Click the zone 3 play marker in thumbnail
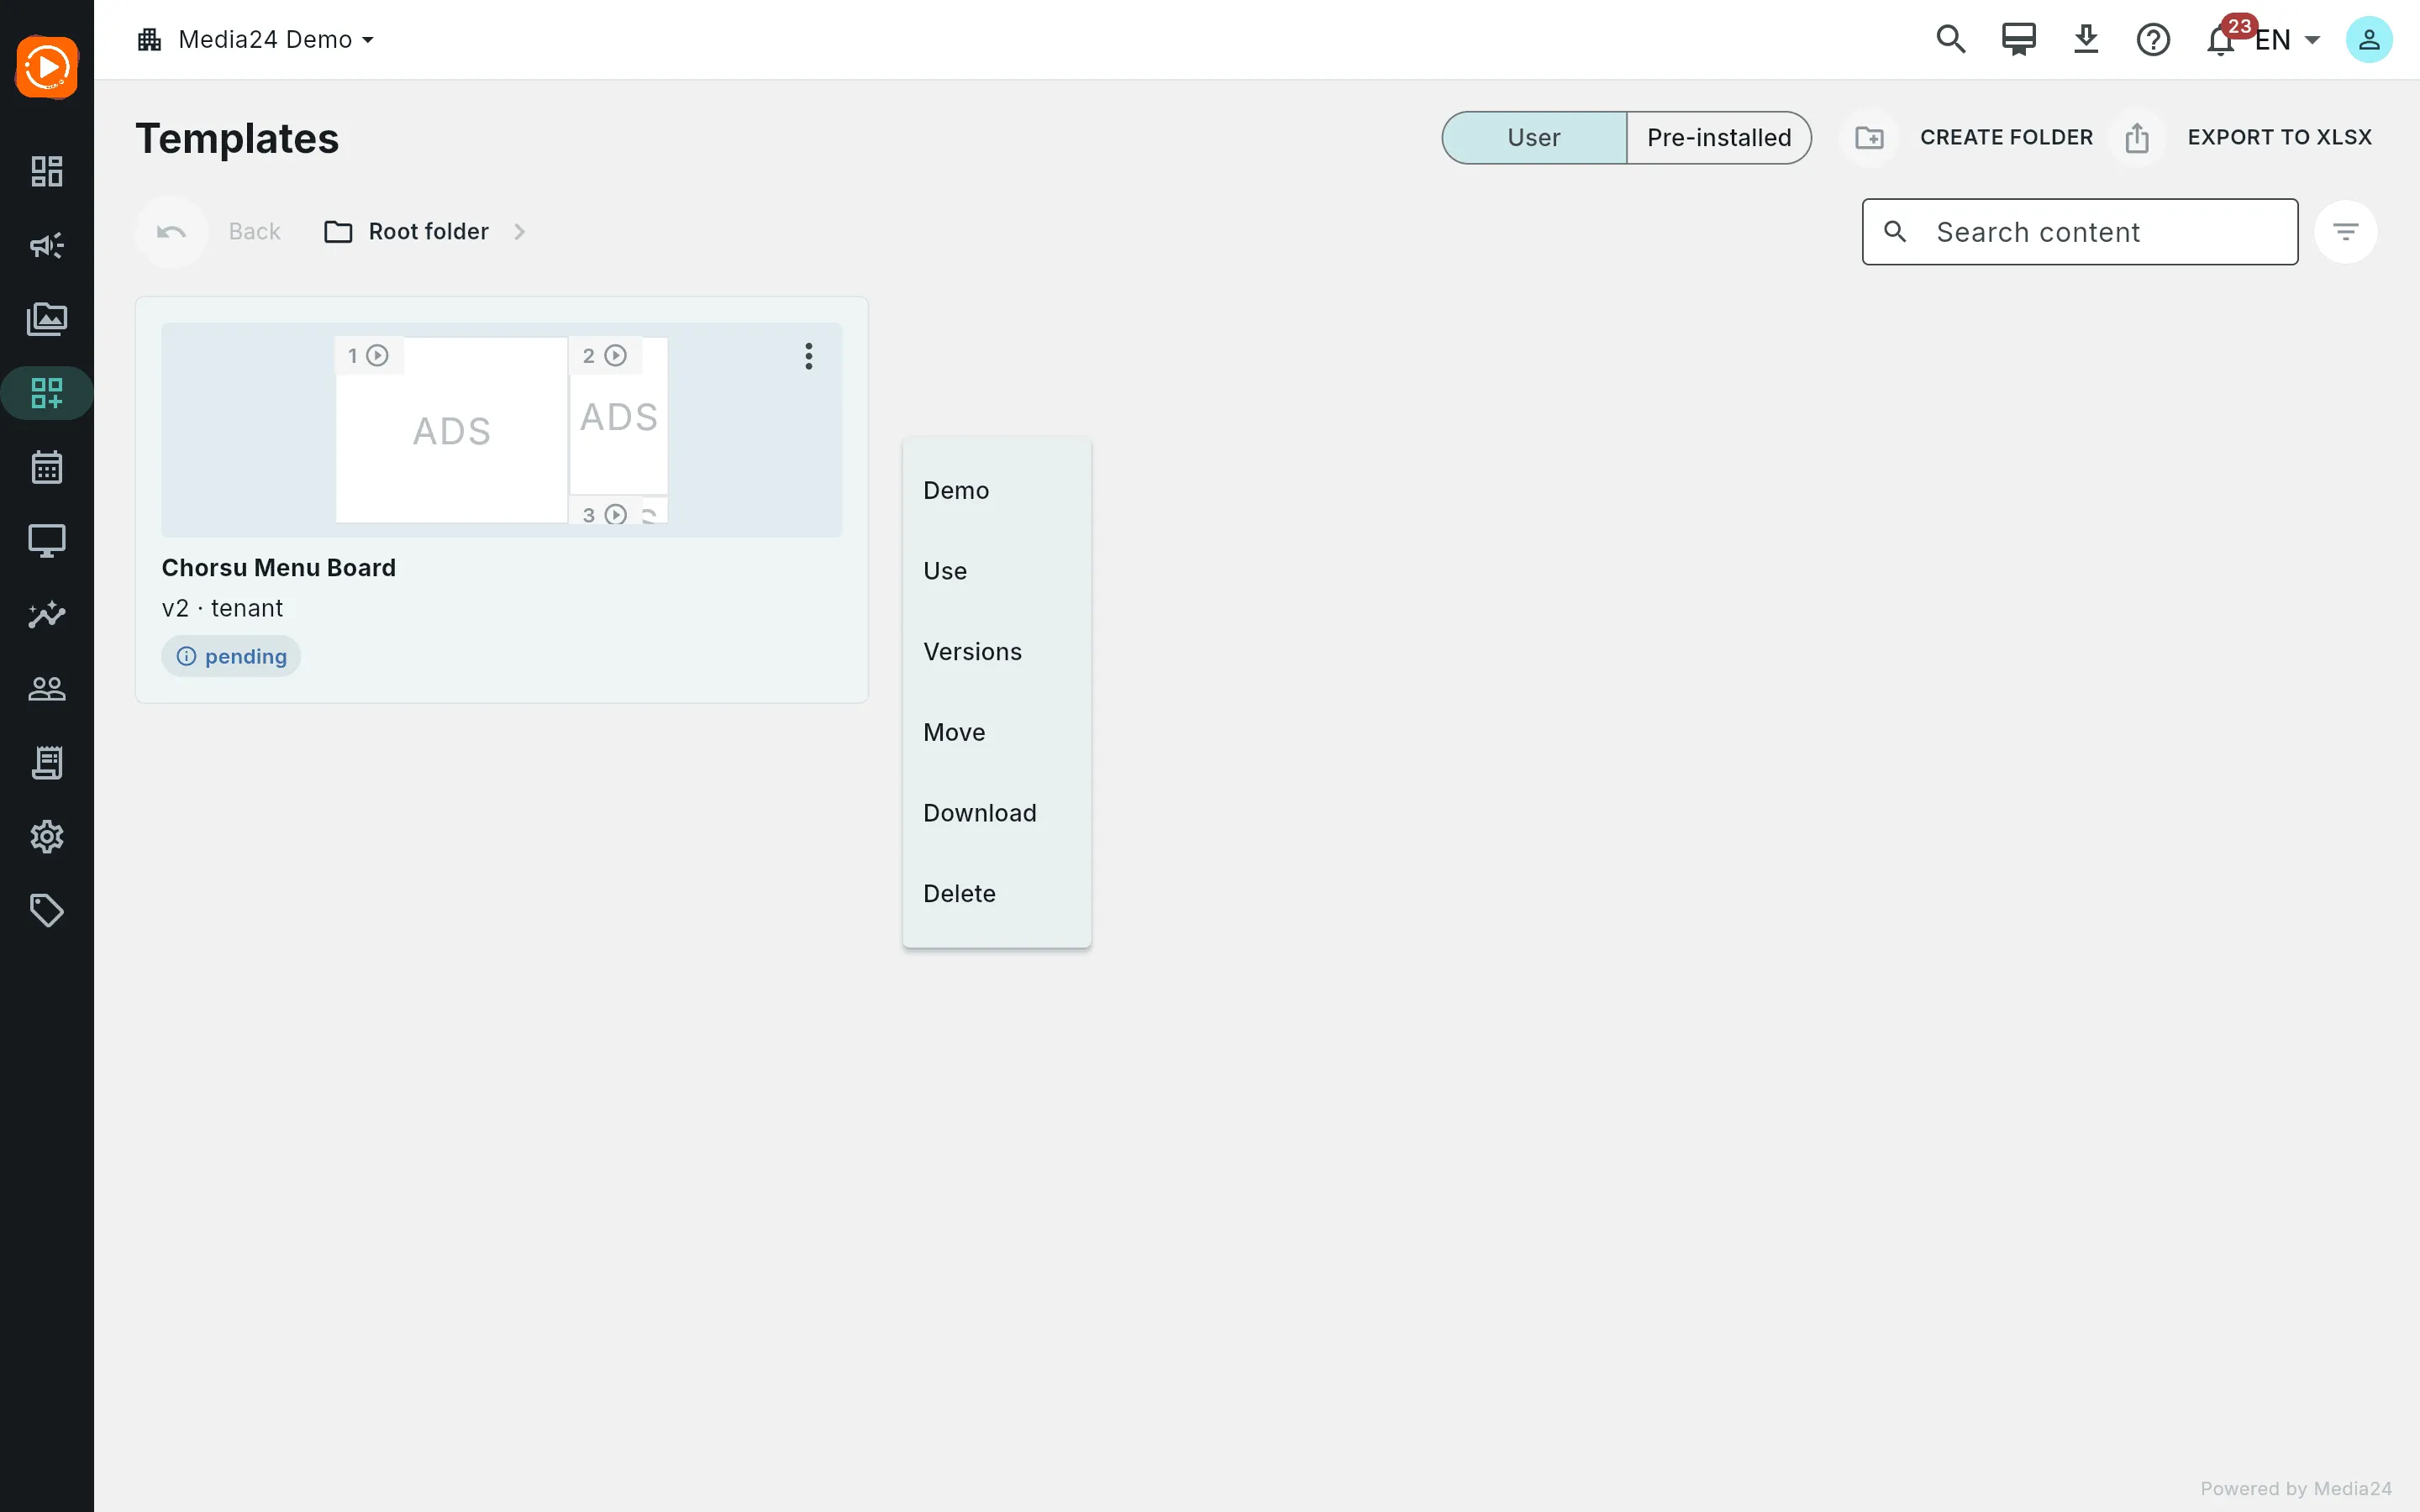The width and height of the screenshot is (2420, 1512). click(x=616, y=514)
